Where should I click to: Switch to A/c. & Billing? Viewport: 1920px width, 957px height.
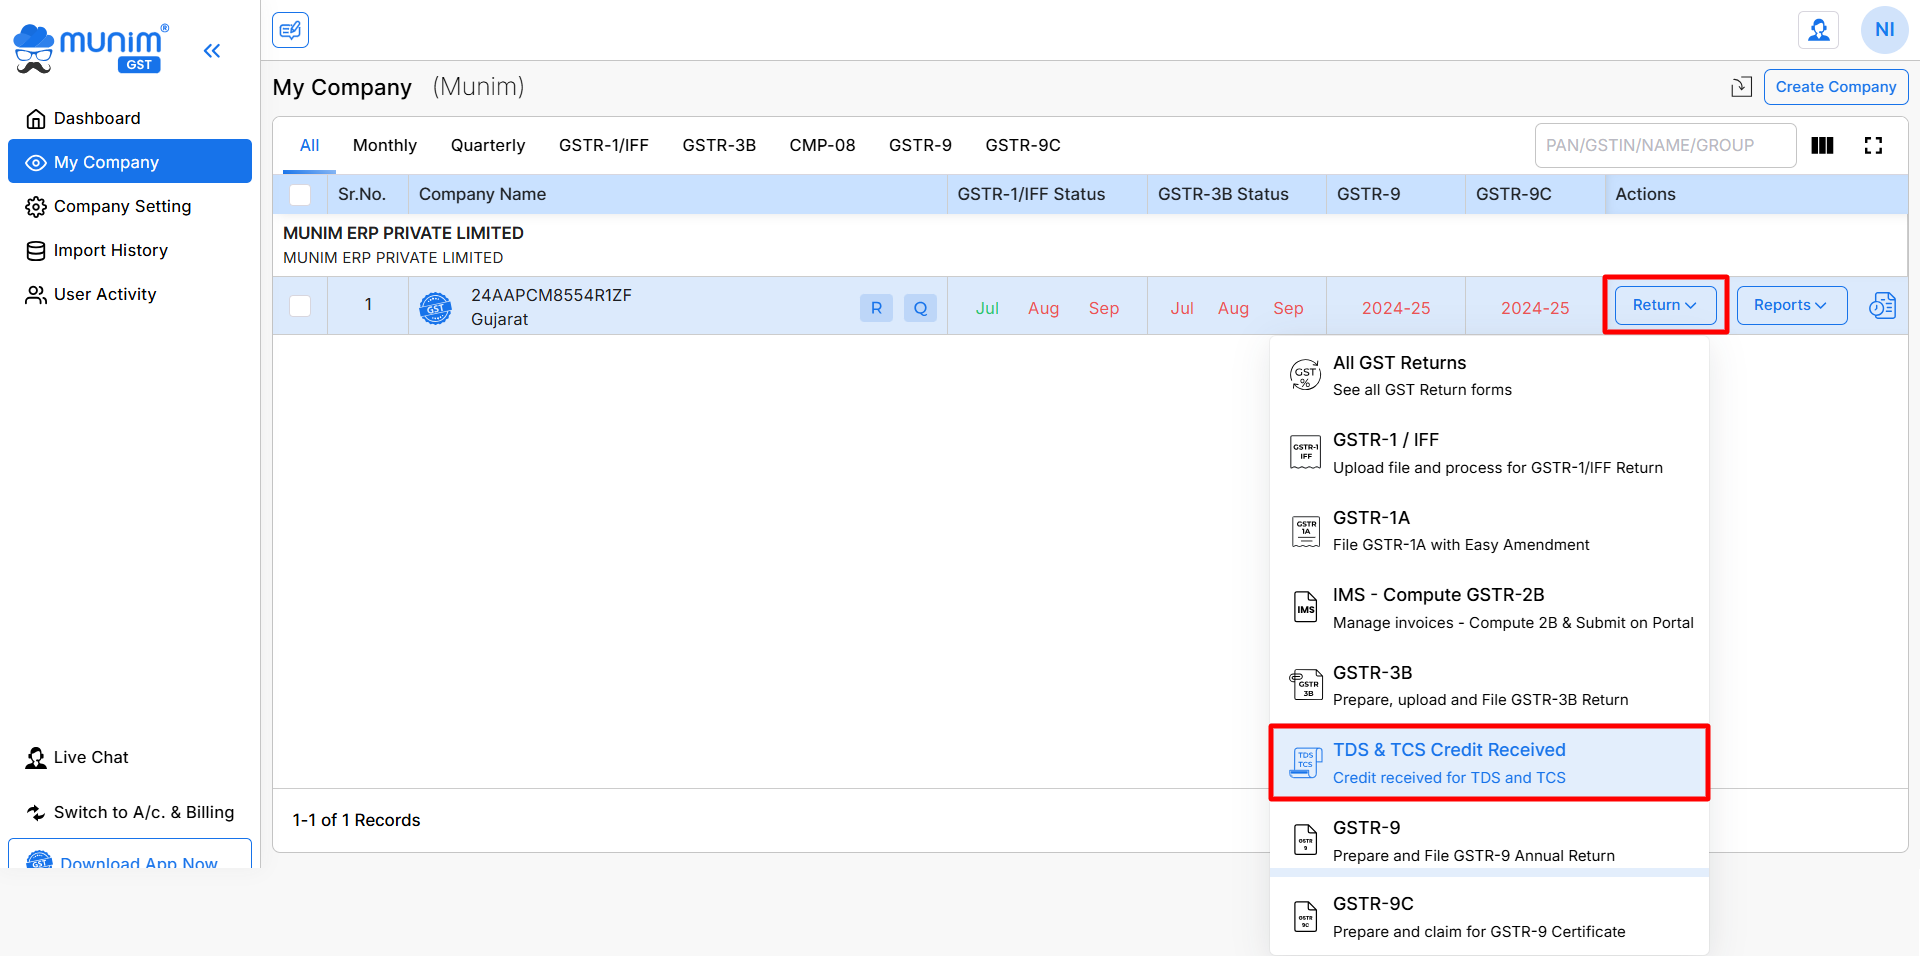(x=130, y=812)
